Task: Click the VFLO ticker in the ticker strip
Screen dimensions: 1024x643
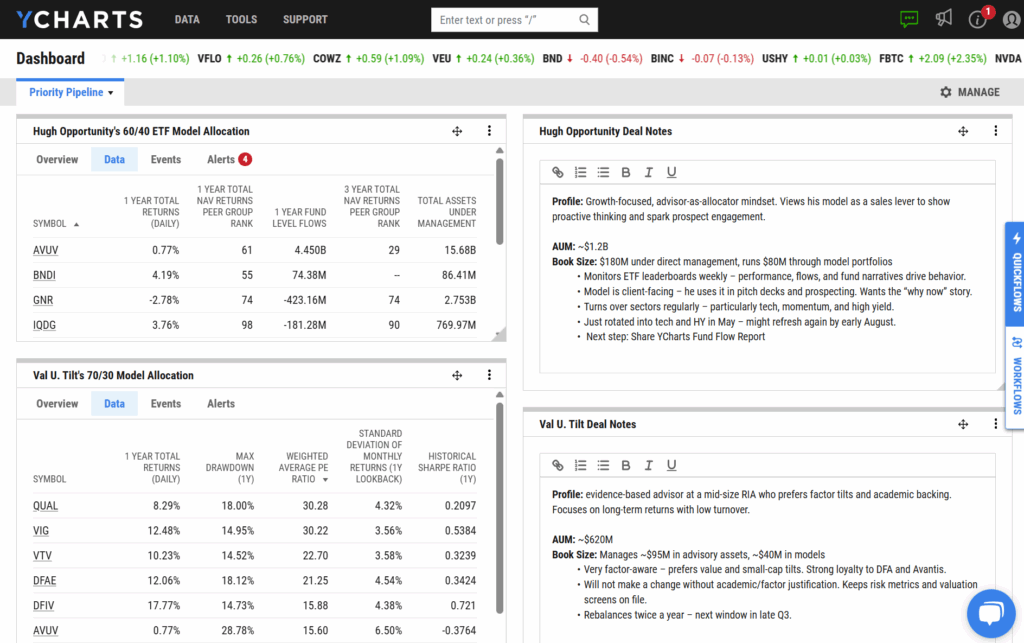Action: [x=209, y=59]
